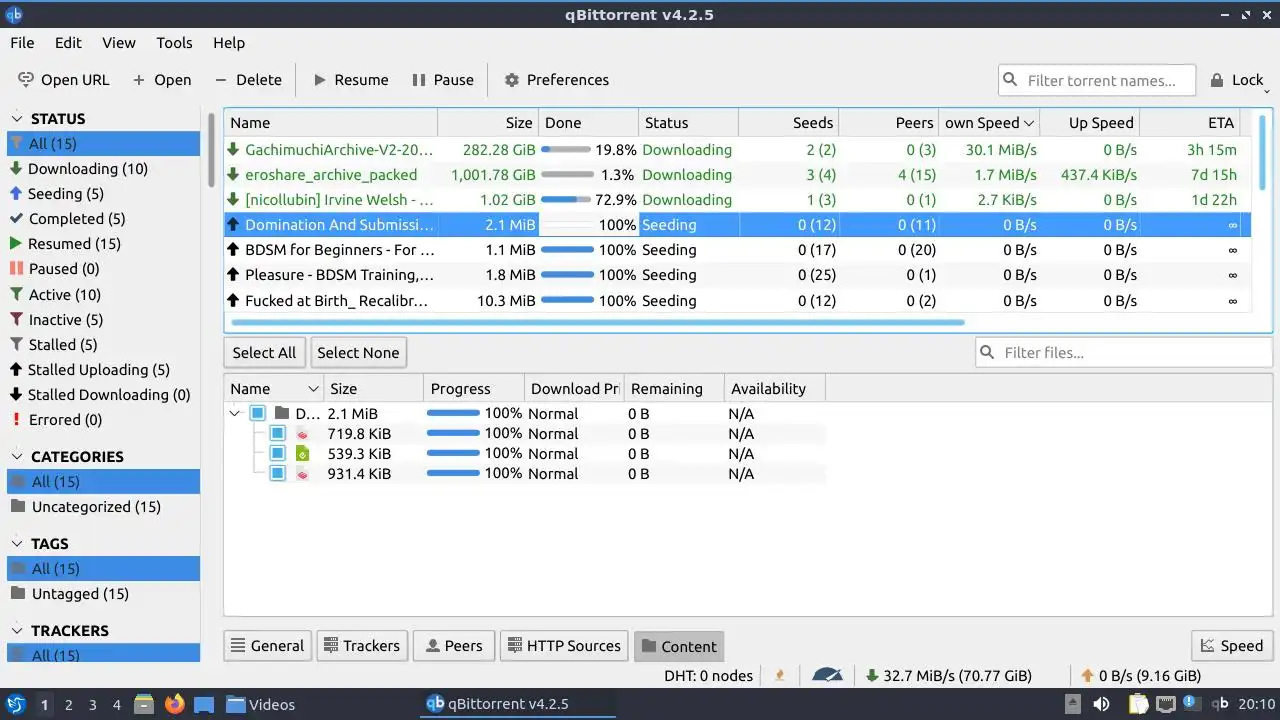Resume the selected torrent via toolbar
The height and width of the screenshot is (720, 1280).
pos(350,80)
